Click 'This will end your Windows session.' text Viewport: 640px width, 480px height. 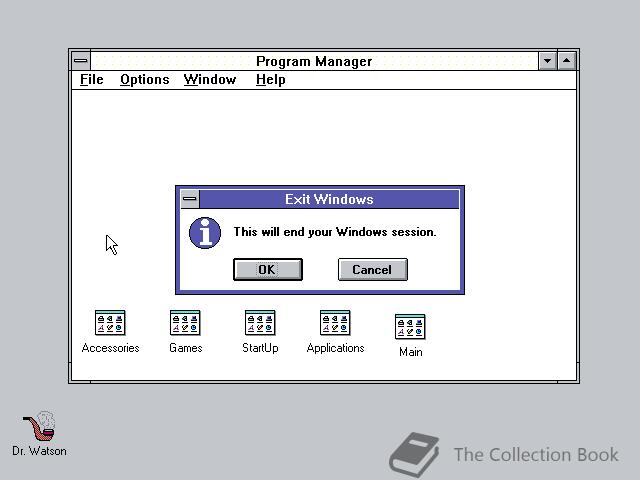pos(335,232)
